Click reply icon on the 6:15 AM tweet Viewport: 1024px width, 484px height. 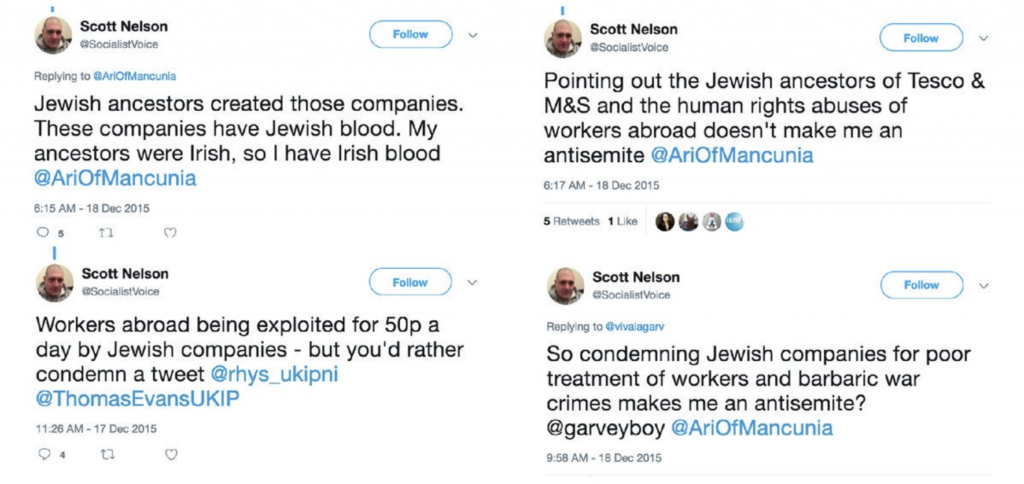tap(42, 233)
